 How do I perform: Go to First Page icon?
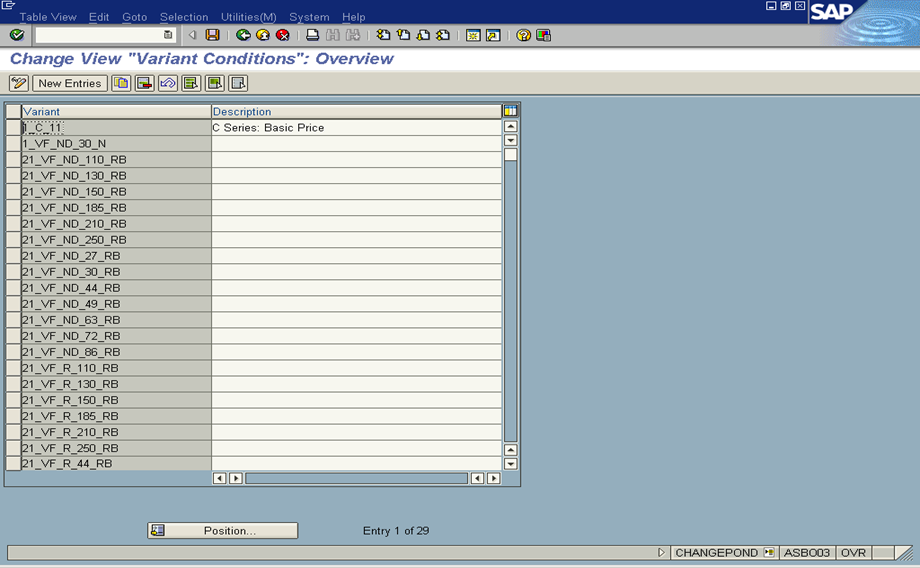click(383, 35)
